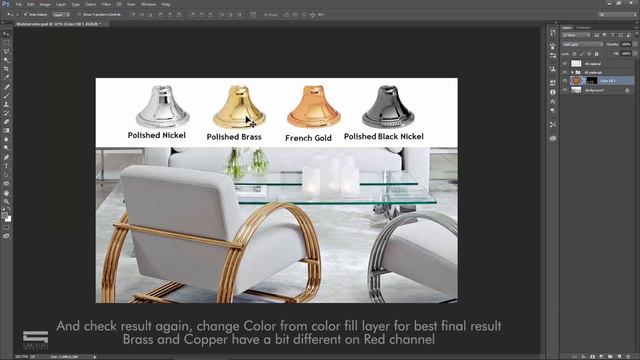The width and height of the screenshot is (640, 360).
Task: Select the Gradient tool
Action: click(6, 130)
